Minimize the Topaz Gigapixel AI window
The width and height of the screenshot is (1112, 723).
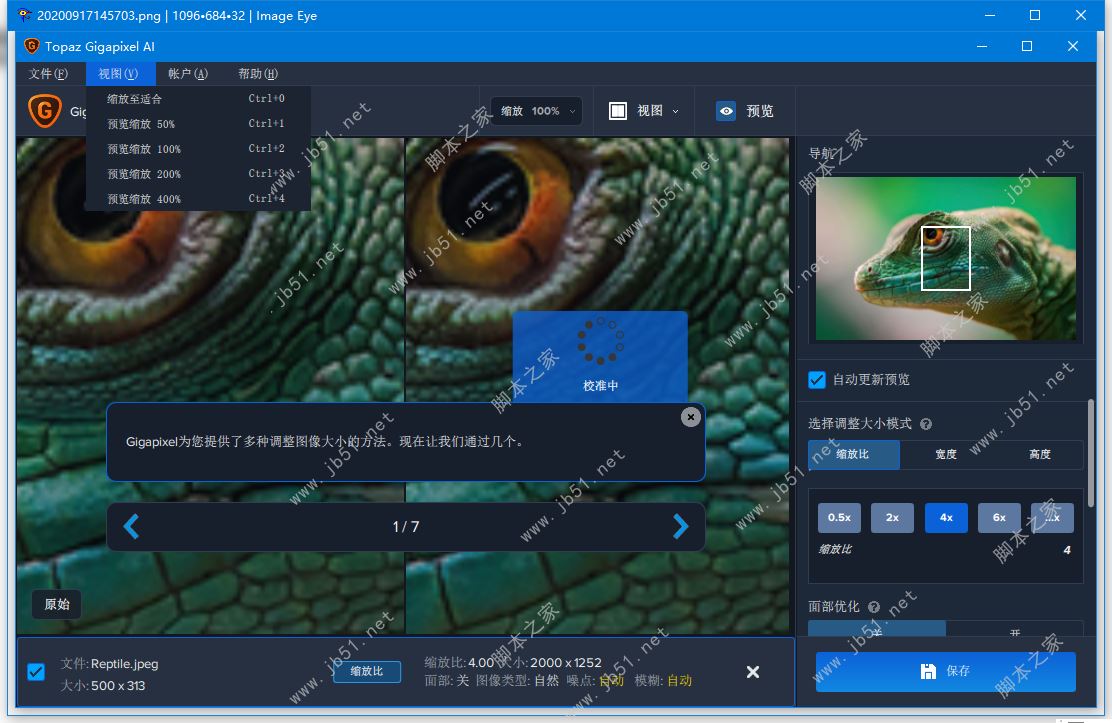click(x=982, y=46)
